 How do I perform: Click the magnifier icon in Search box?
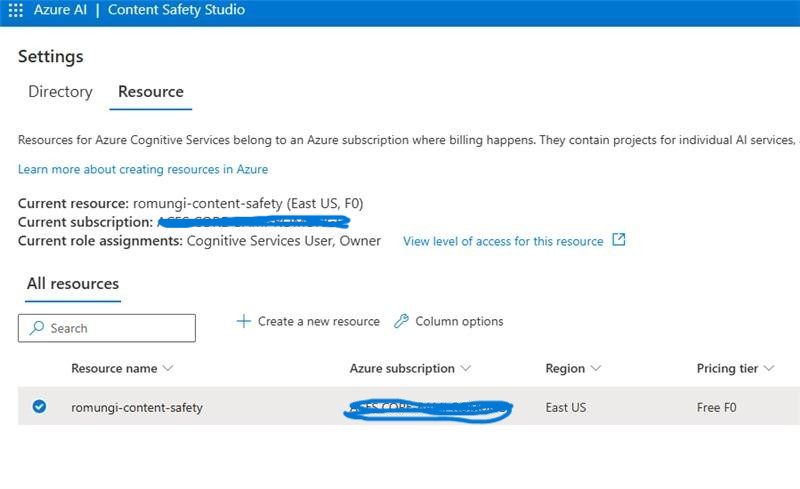[37, 328]
